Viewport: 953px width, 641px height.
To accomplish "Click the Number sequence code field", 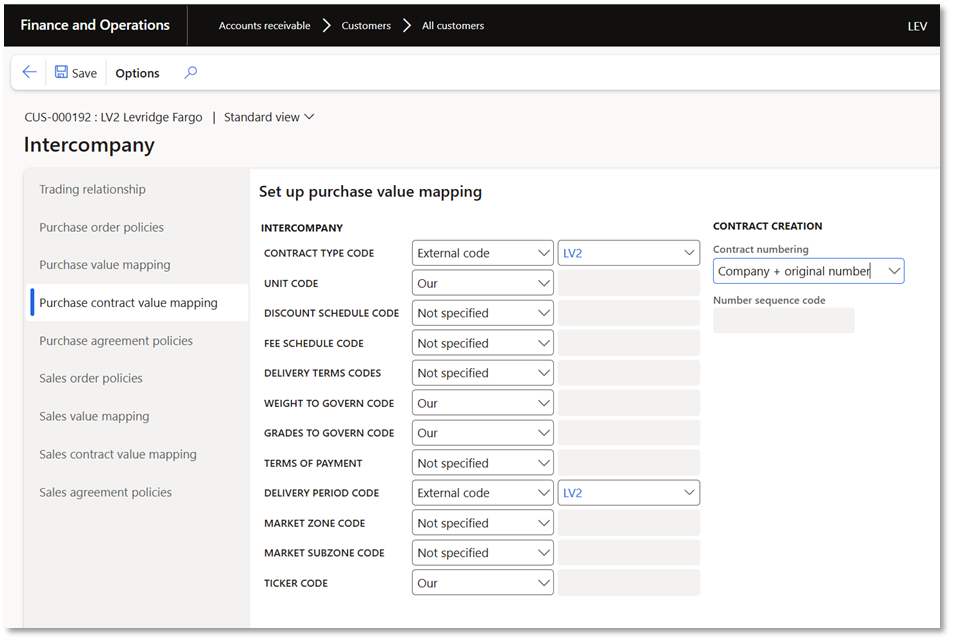I will coord(783,320).
